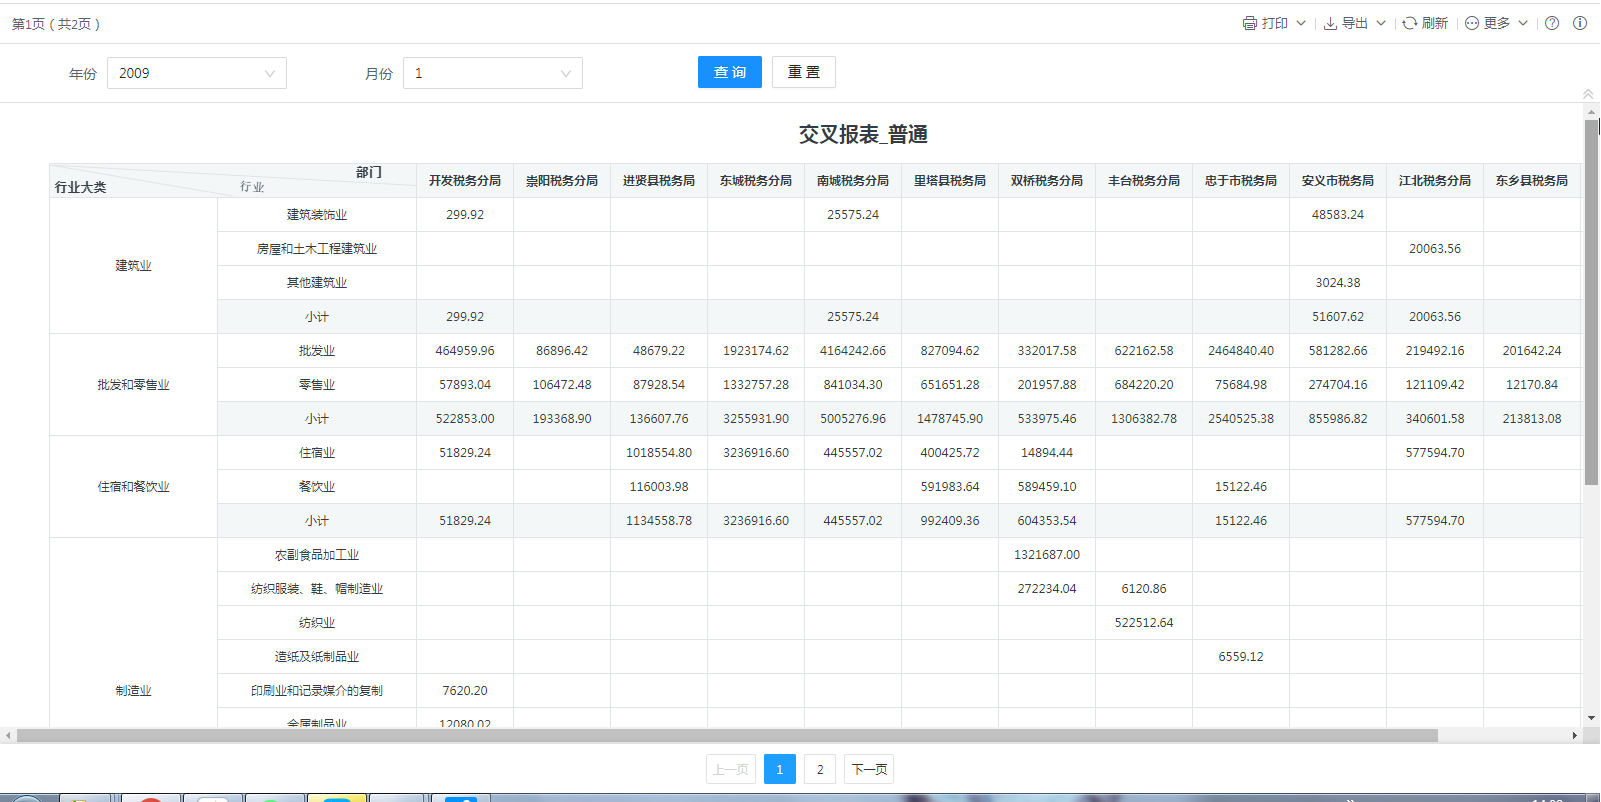Expand the 更多 dropdown arrow

pos(1523,23)
